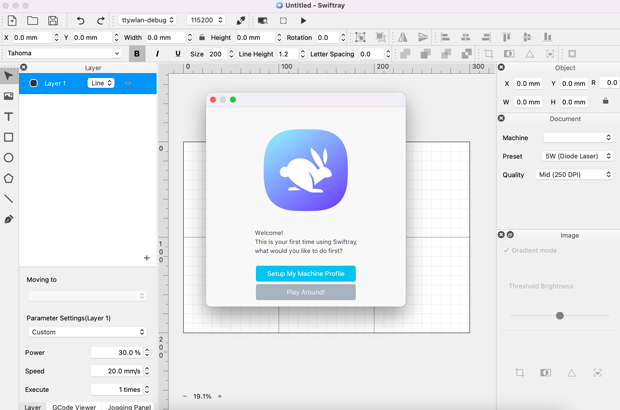Toggle lock in Object panel
Image resolution: width=620 pixels, height=410 pixels.
pos(605,101)
